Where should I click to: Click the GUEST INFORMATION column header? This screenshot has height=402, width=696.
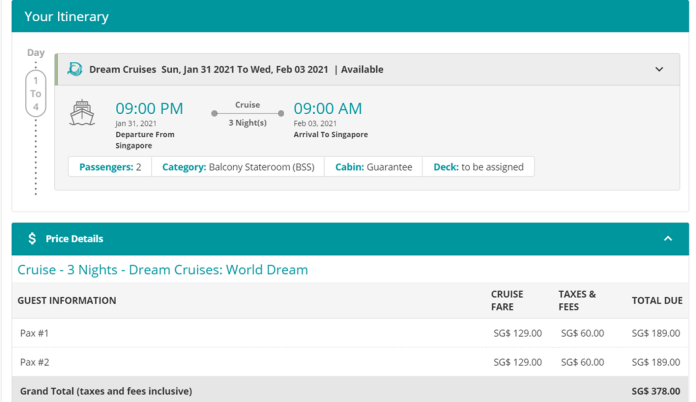pyautogui.click(x=67, y=300)
